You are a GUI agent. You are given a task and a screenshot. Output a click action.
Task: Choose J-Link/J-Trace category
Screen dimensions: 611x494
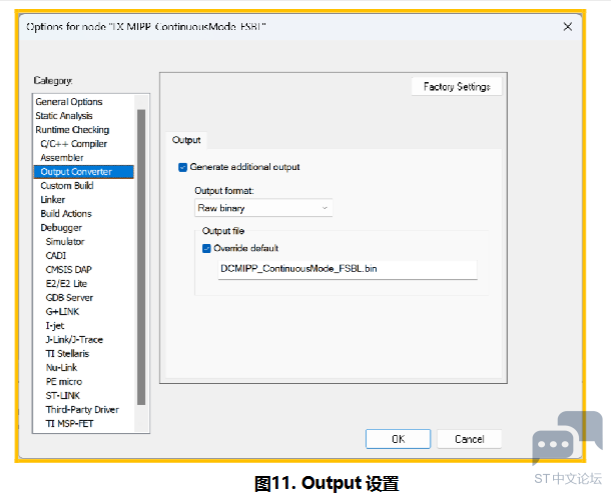tap(74, 340)
